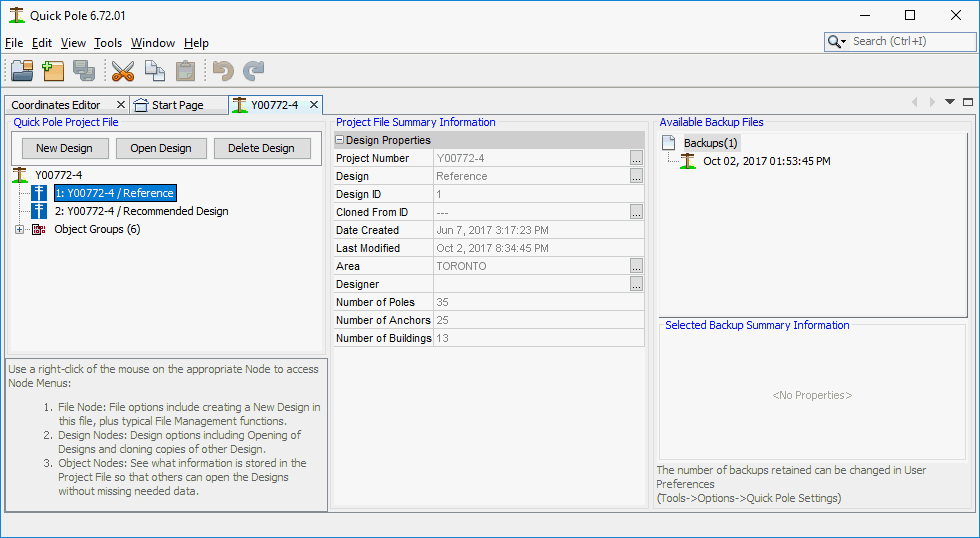
Task: Close the Coordinates Editor tab
Action: 121,105
